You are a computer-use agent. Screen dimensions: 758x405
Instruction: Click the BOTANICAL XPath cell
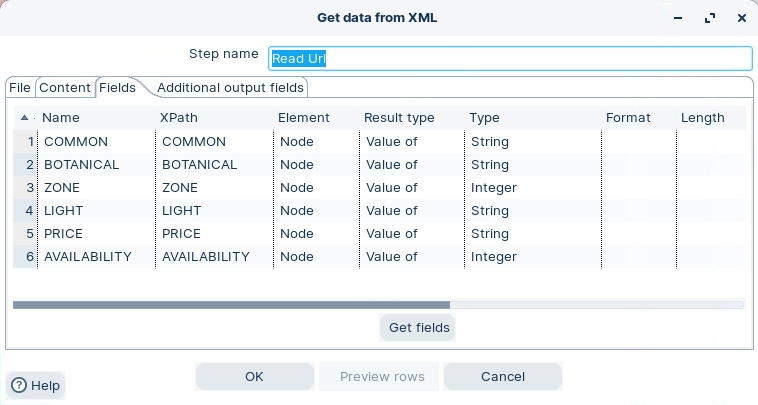[214, 165]
